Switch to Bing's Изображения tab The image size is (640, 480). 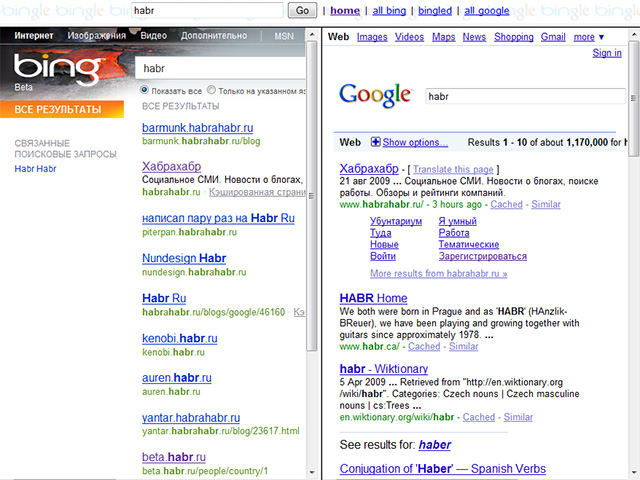[x=96, y=36]
